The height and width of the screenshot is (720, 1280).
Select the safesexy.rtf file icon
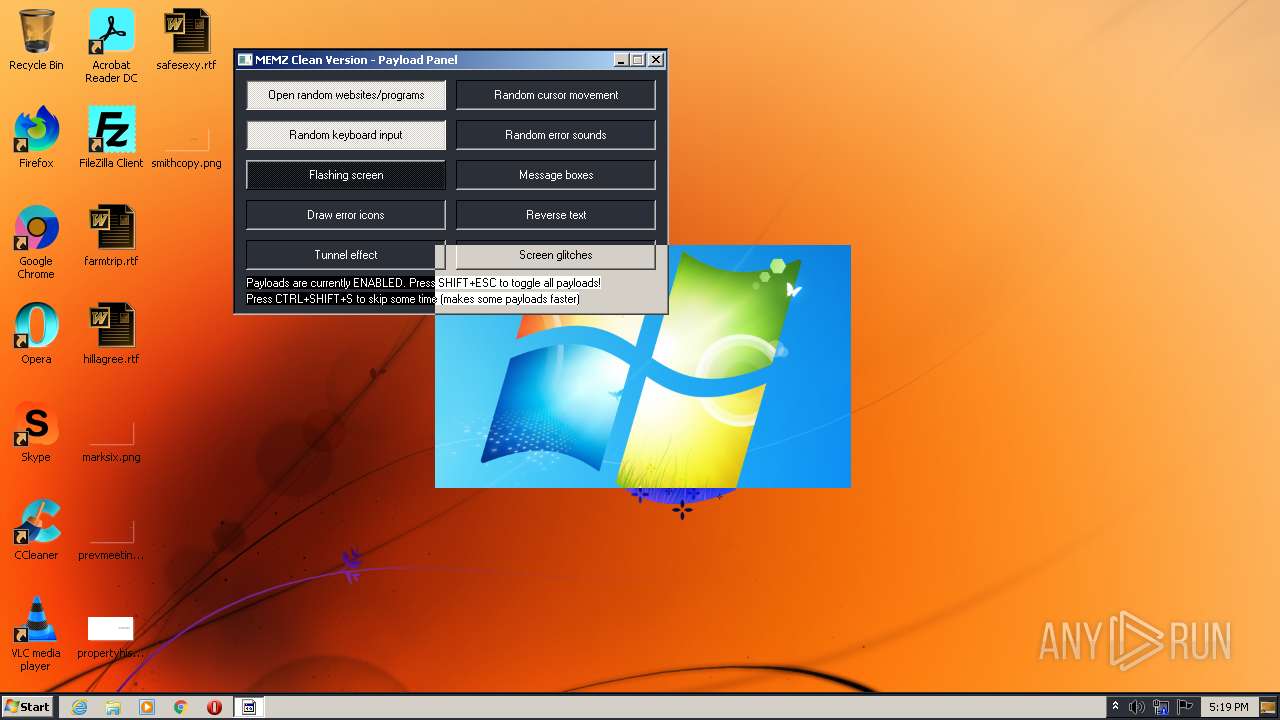pyautogui.click(x=186, y=40)
